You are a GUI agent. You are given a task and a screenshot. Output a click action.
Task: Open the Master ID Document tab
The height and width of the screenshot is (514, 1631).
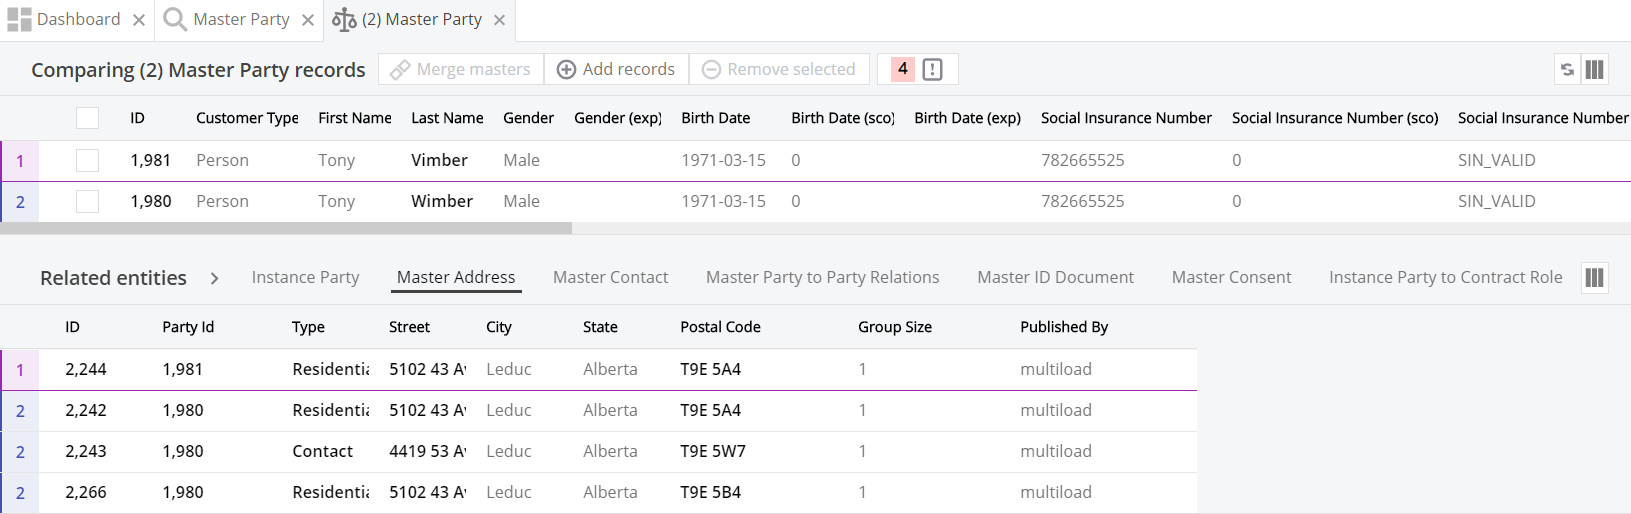point(1055,277)
